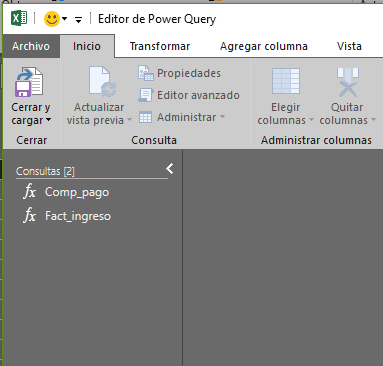Click the Actualizar vista previa icon

[103, 82]
